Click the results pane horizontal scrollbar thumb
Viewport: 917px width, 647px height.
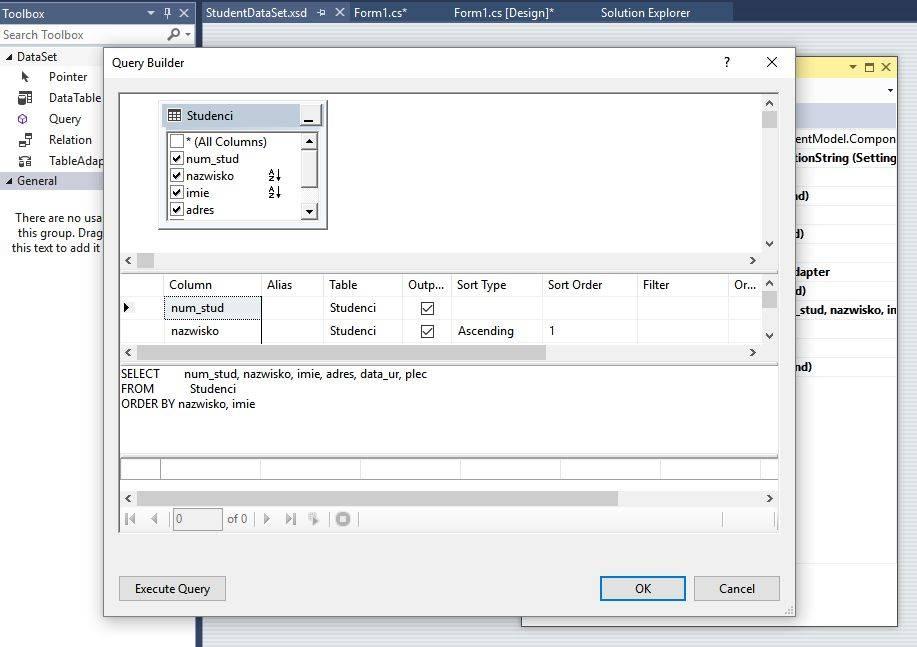[x=377, y=498]
